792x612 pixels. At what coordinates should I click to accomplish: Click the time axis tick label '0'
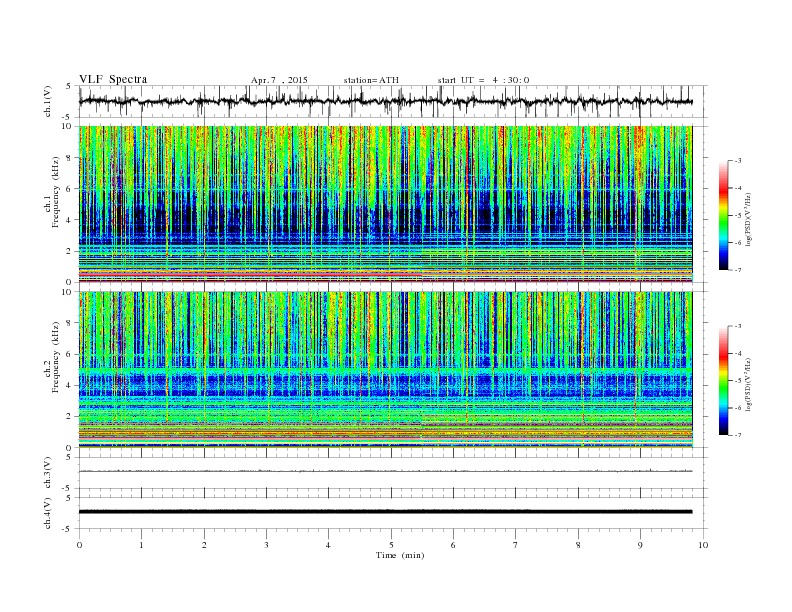coord(79,545)
